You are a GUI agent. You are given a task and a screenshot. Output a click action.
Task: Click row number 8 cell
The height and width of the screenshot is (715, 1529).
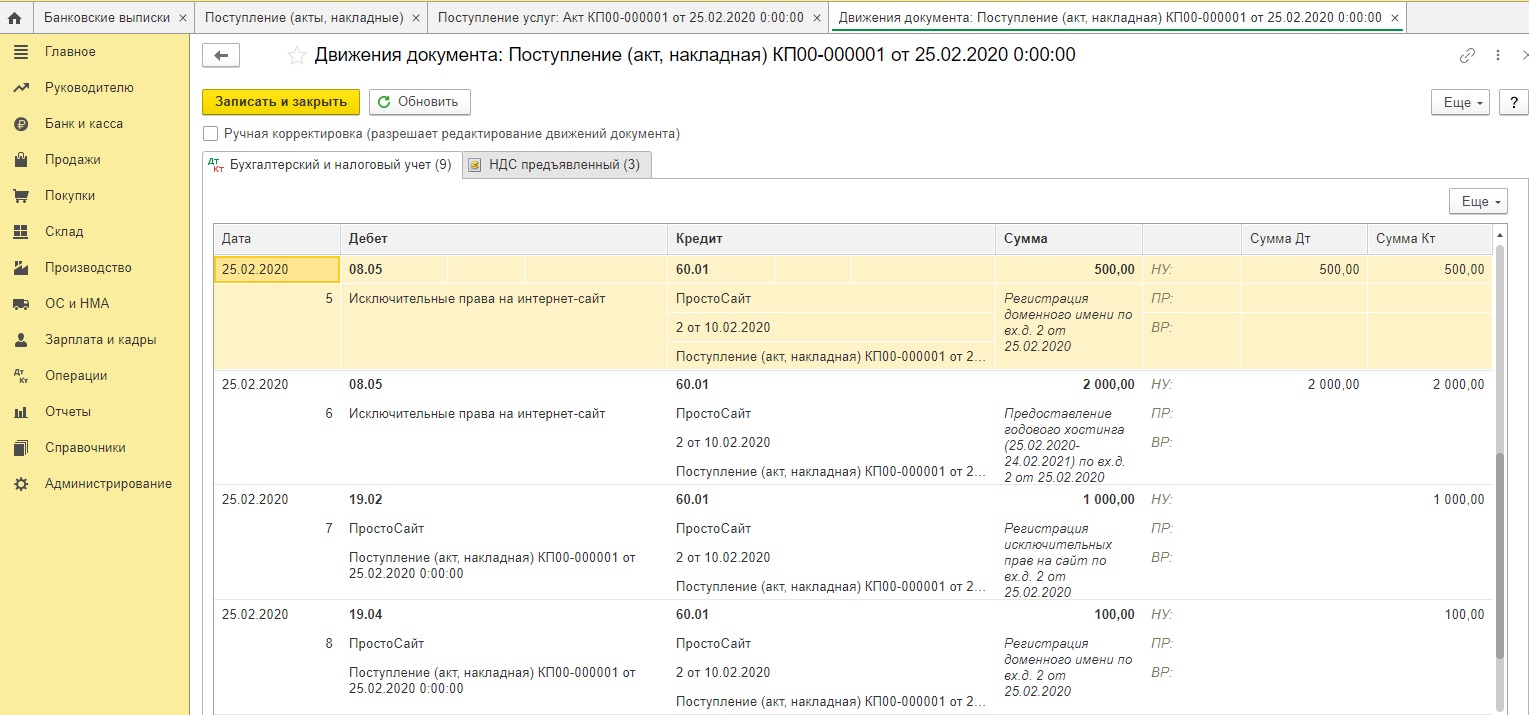(x=329, y=643)
